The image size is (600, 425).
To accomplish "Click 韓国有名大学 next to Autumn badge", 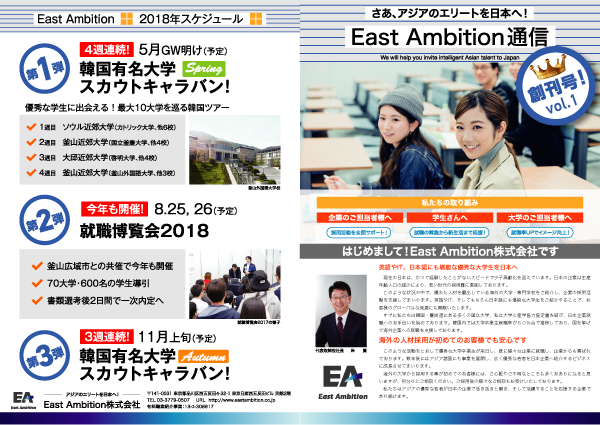I will 127,356.
